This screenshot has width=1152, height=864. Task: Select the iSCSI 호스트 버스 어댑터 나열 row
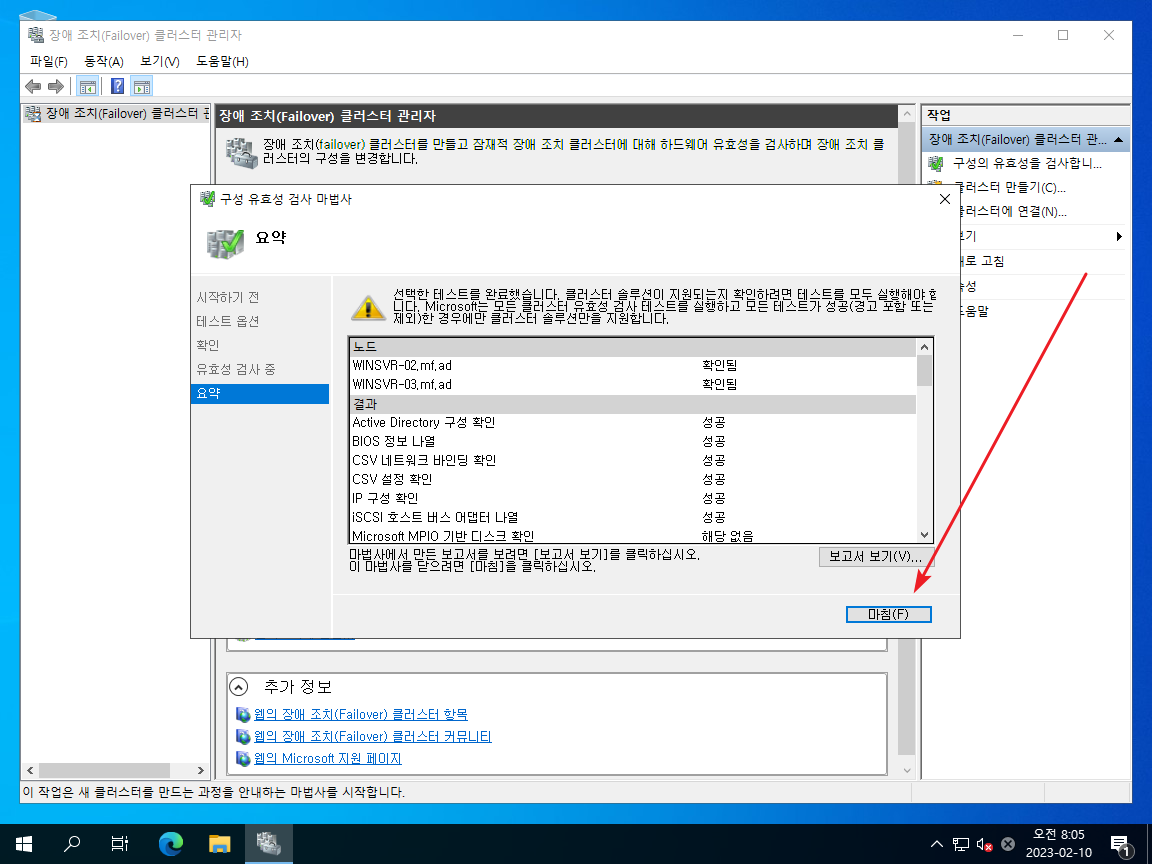pos(633,517)
